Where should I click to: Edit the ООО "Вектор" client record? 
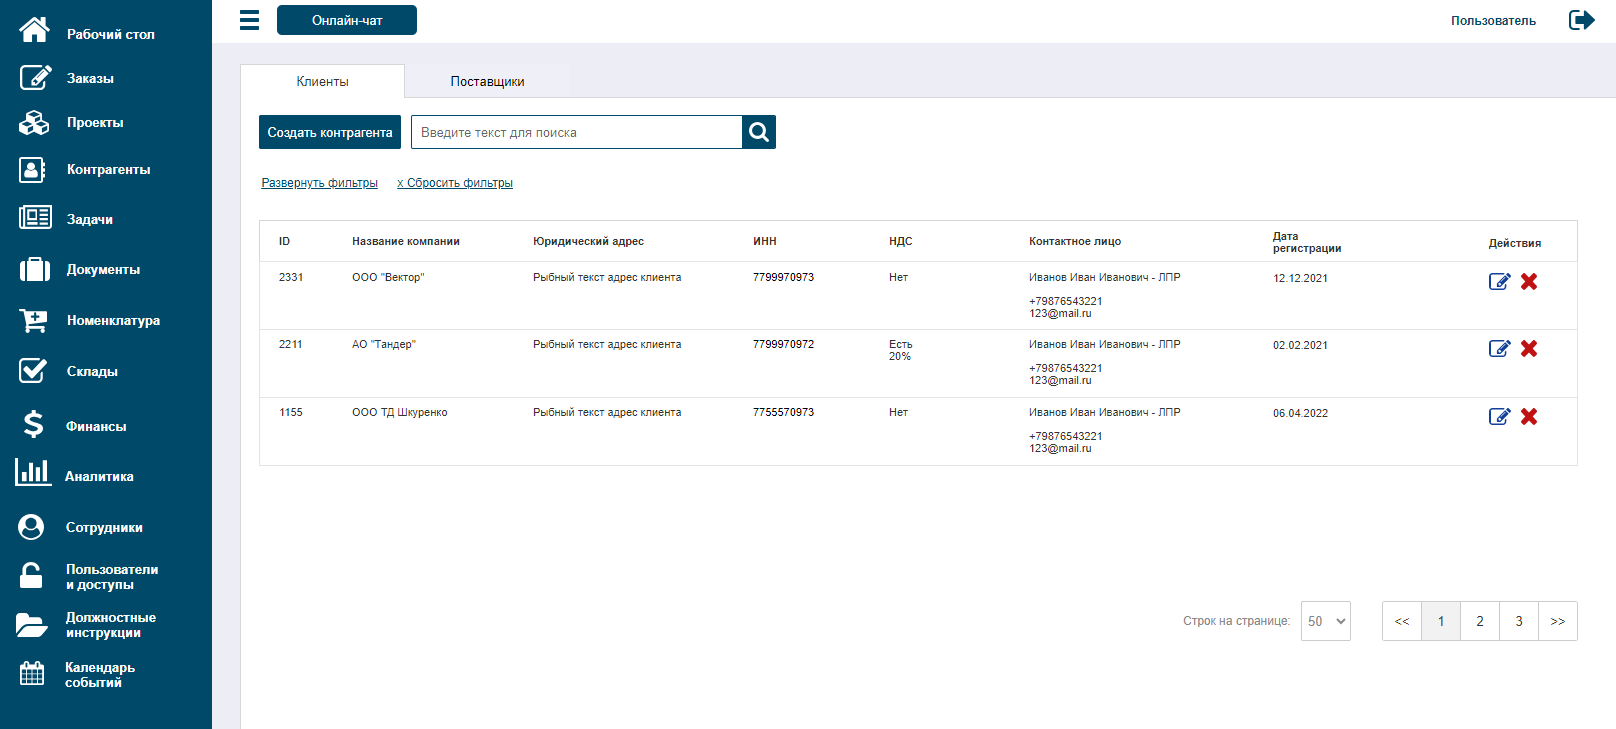click(1499, 281)
